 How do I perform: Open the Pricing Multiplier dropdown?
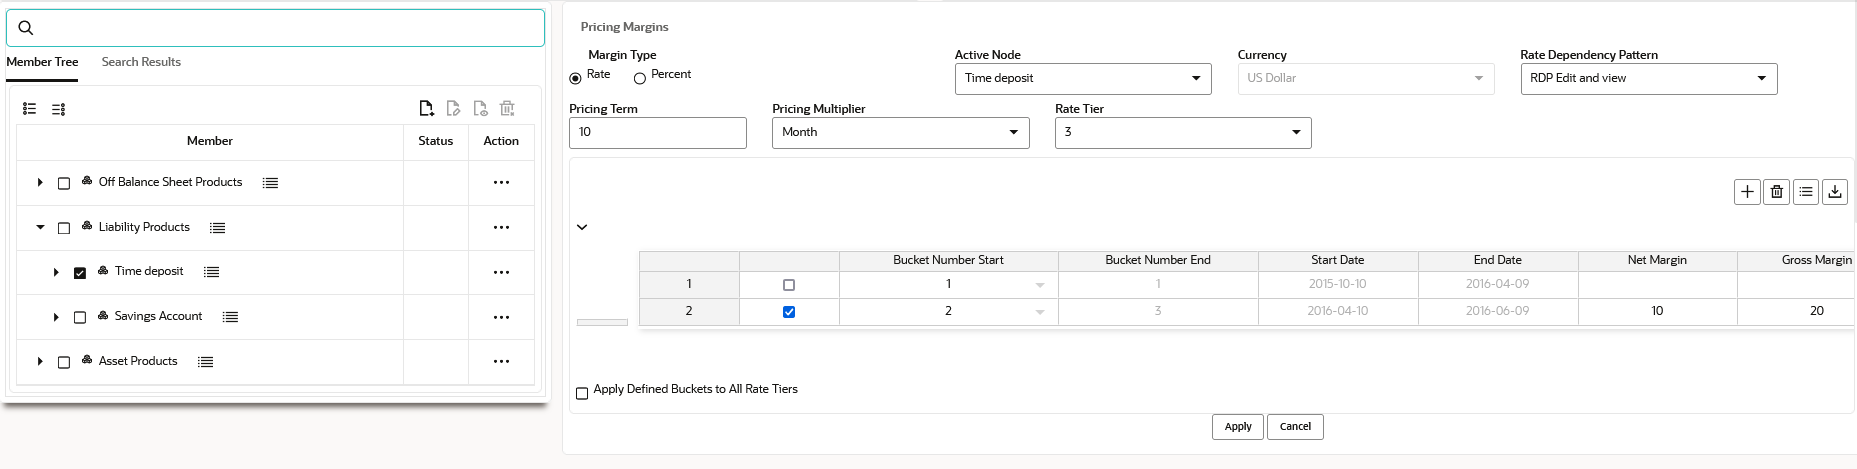pyautogui.click(x=900, y=133)
